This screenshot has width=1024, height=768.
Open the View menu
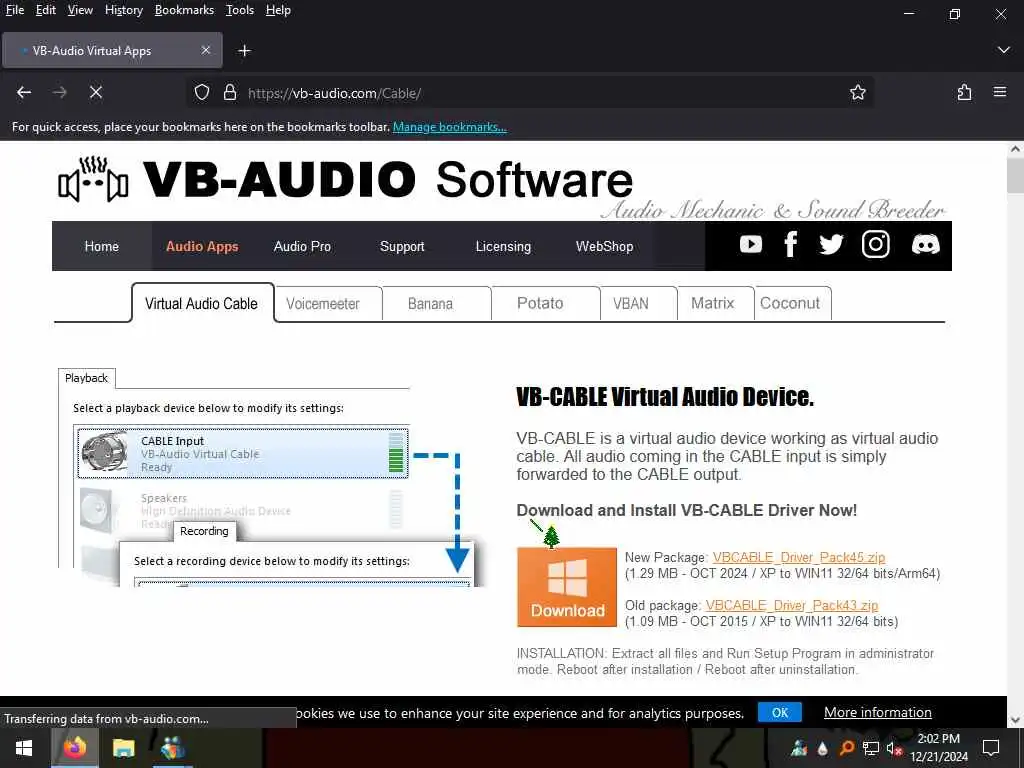pyautogui.click(x=80, y=10)
